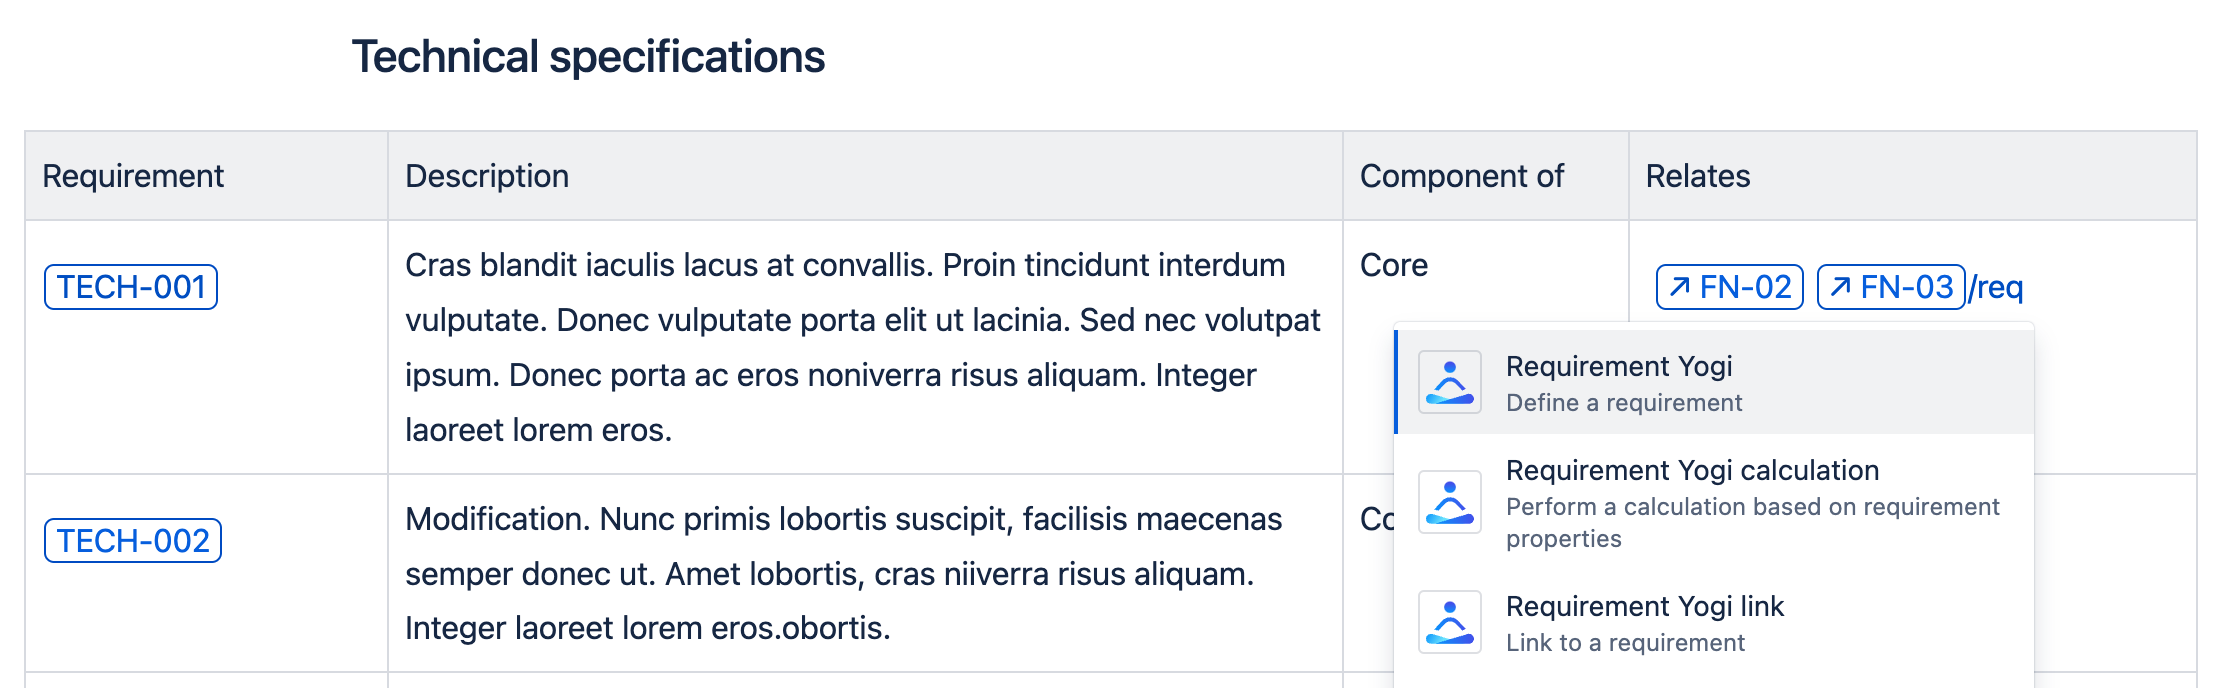Open the FN-02 related requirement
The image size is (2224, 688).
coord(1743,287)
